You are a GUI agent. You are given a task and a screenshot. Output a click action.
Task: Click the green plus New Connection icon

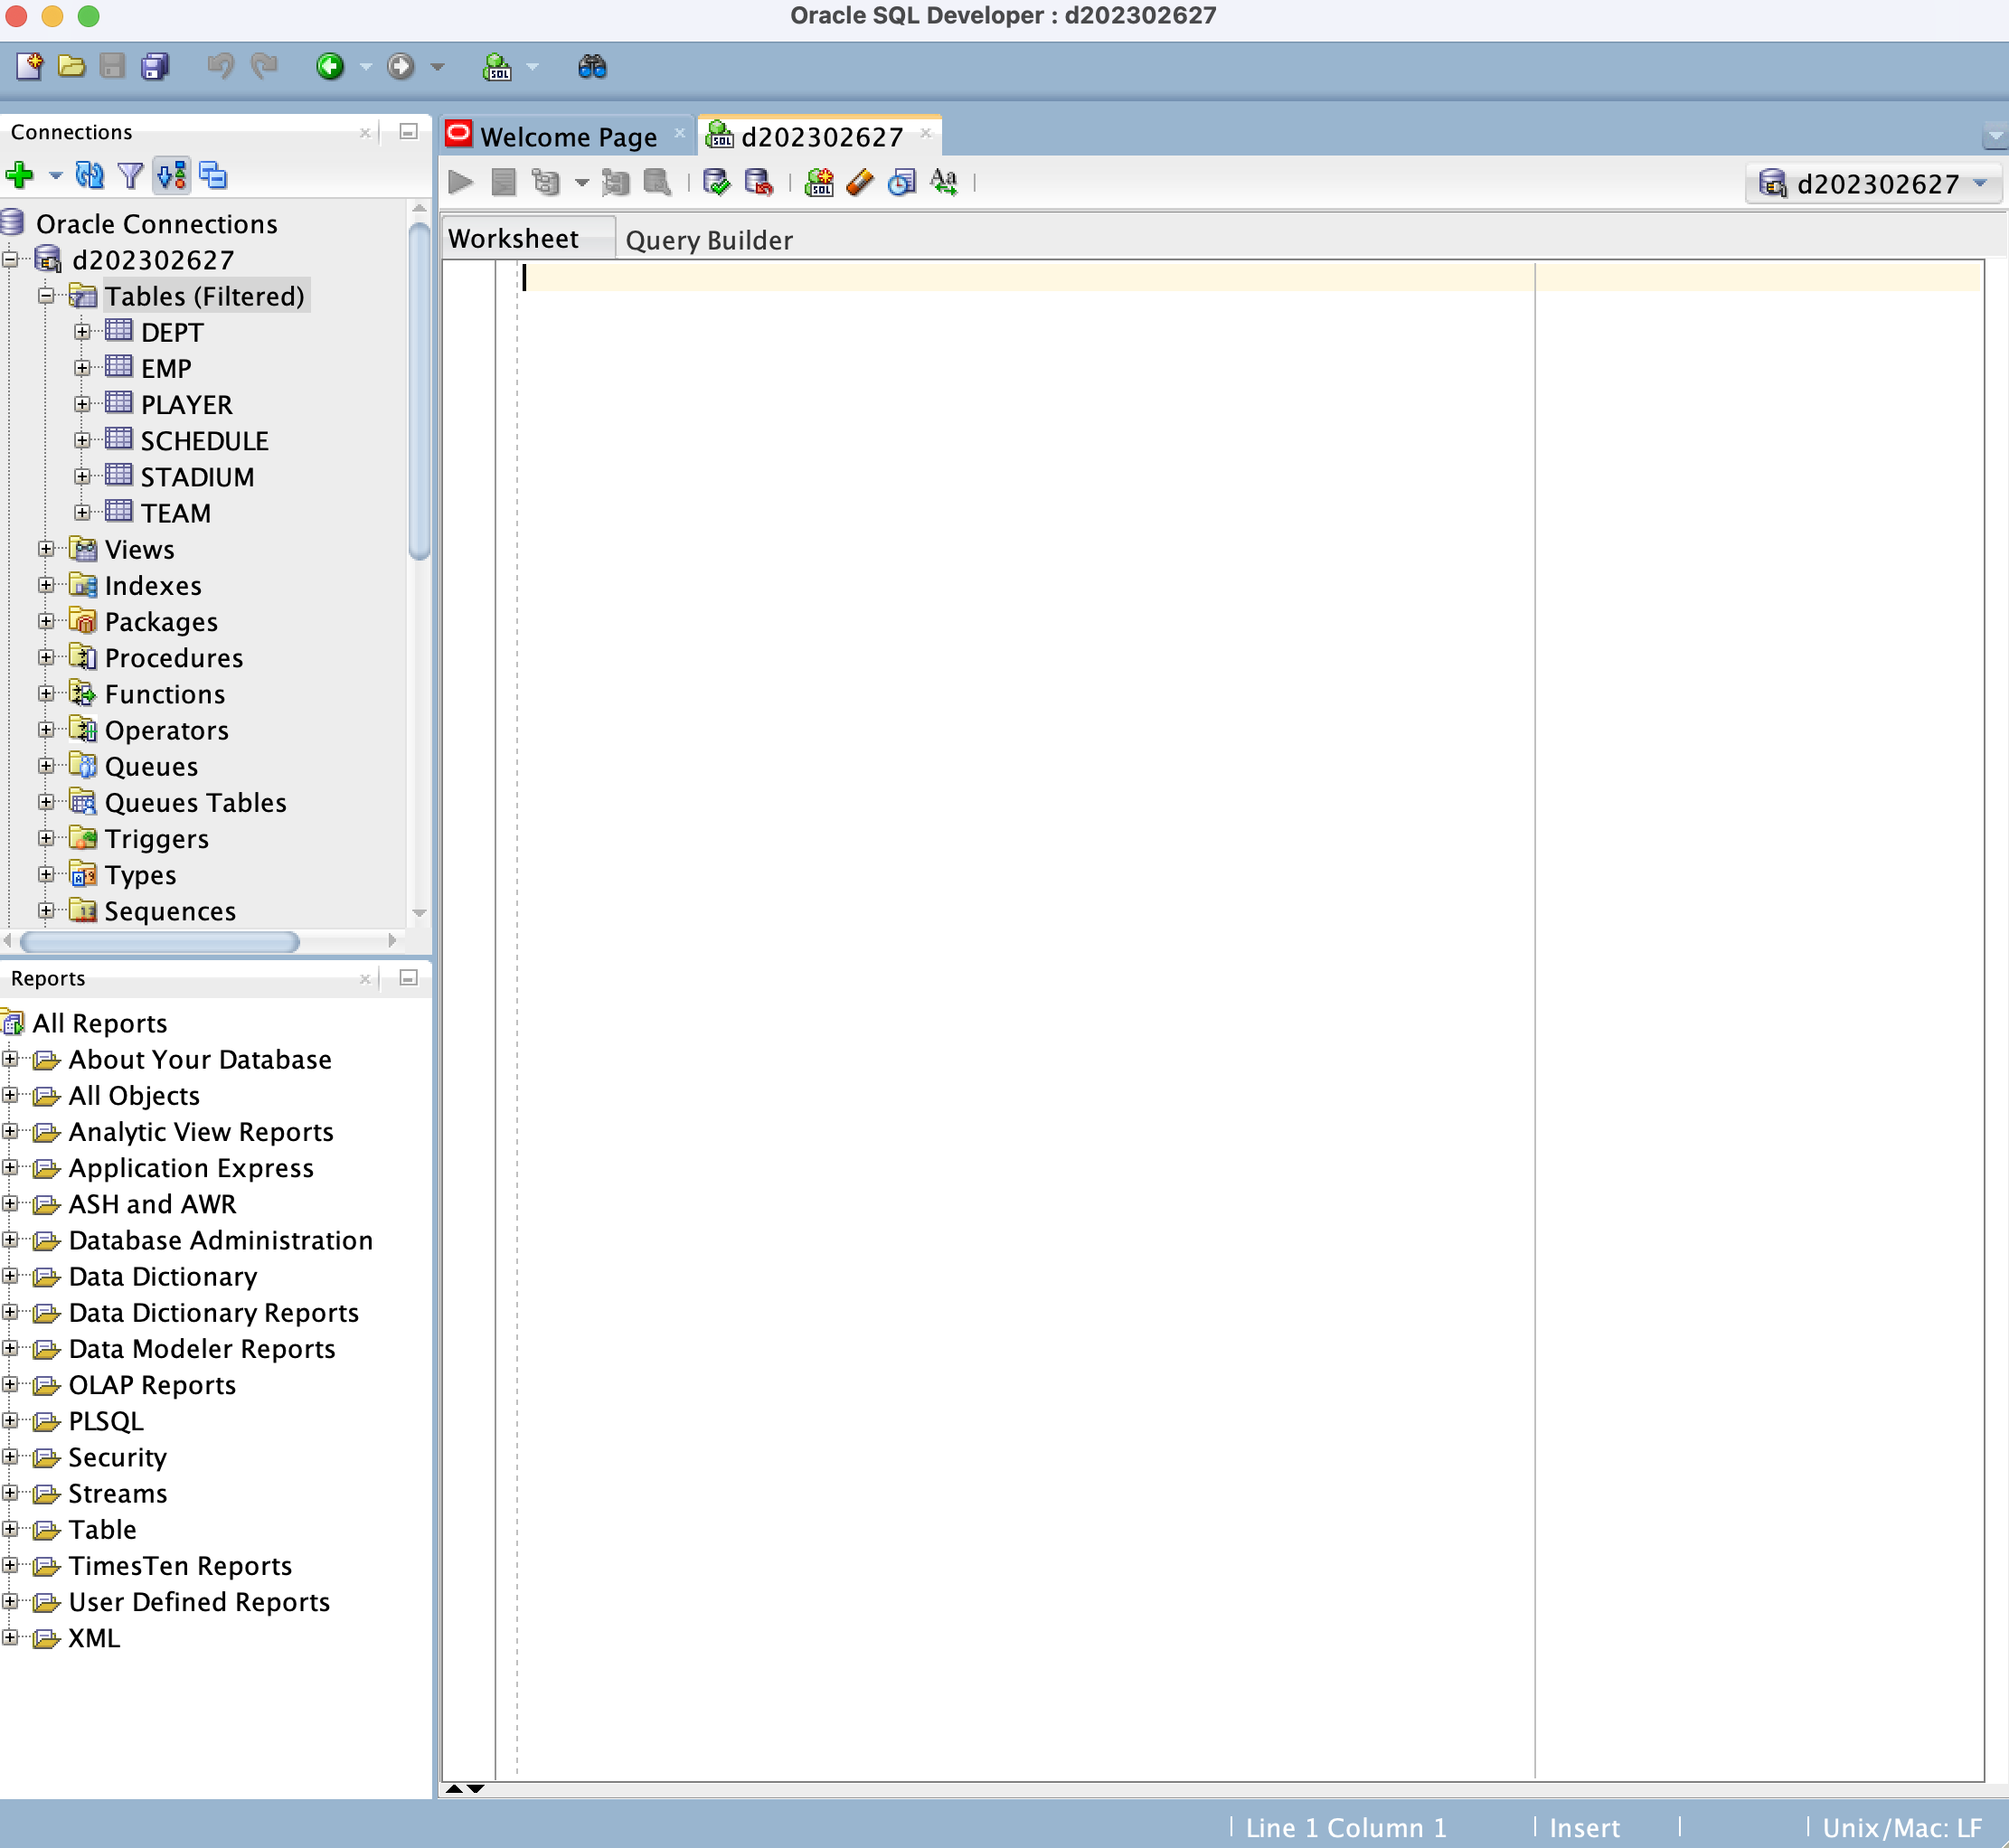click(x=19, y=176)
